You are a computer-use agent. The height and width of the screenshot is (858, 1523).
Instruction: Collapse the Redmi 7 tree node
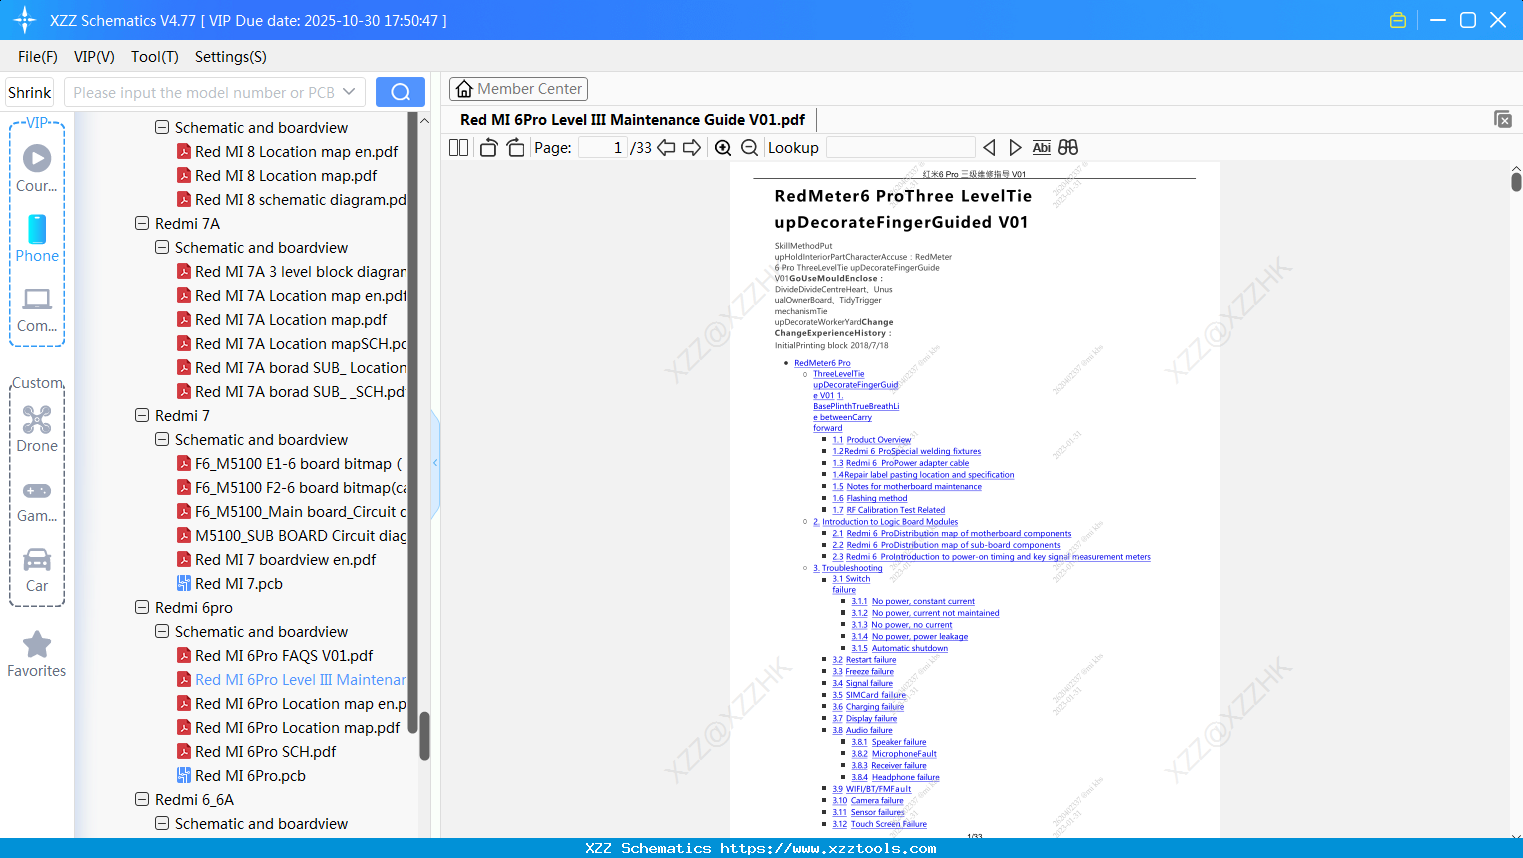pyautogui.click(x=142, y=415)
